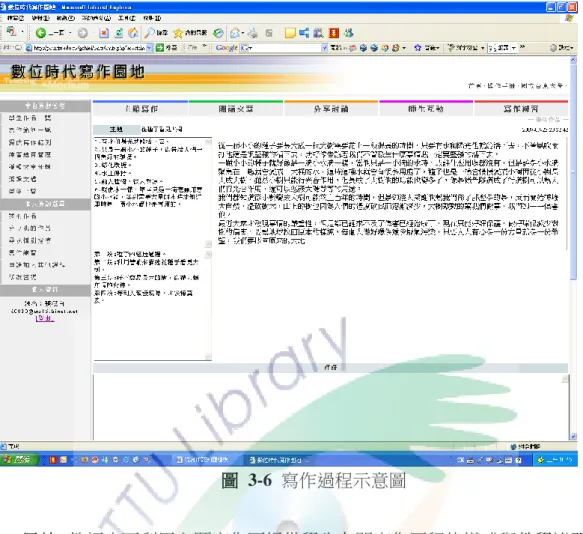Click the green Go arrow button
Screen dimensions: 583x534
pyautogui.click(x=160, y=48)
